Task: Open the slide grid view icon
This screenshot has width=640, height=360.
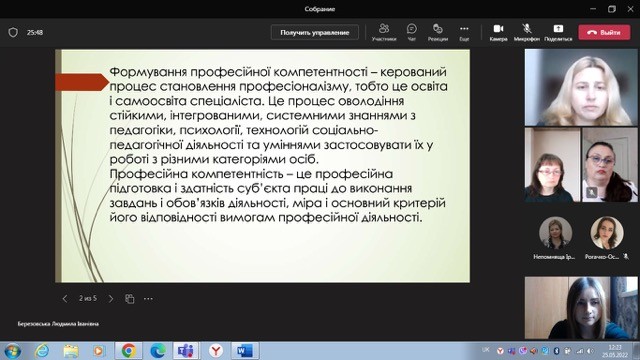Action: click(x=129, y=299)
